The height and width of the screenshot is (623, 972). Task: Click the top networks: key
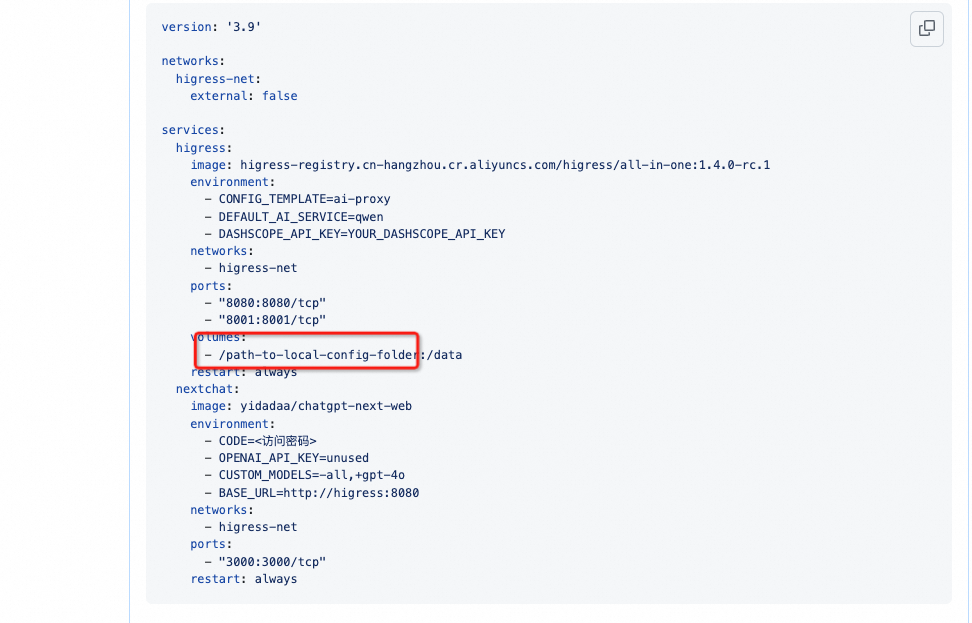coord(193,61)
